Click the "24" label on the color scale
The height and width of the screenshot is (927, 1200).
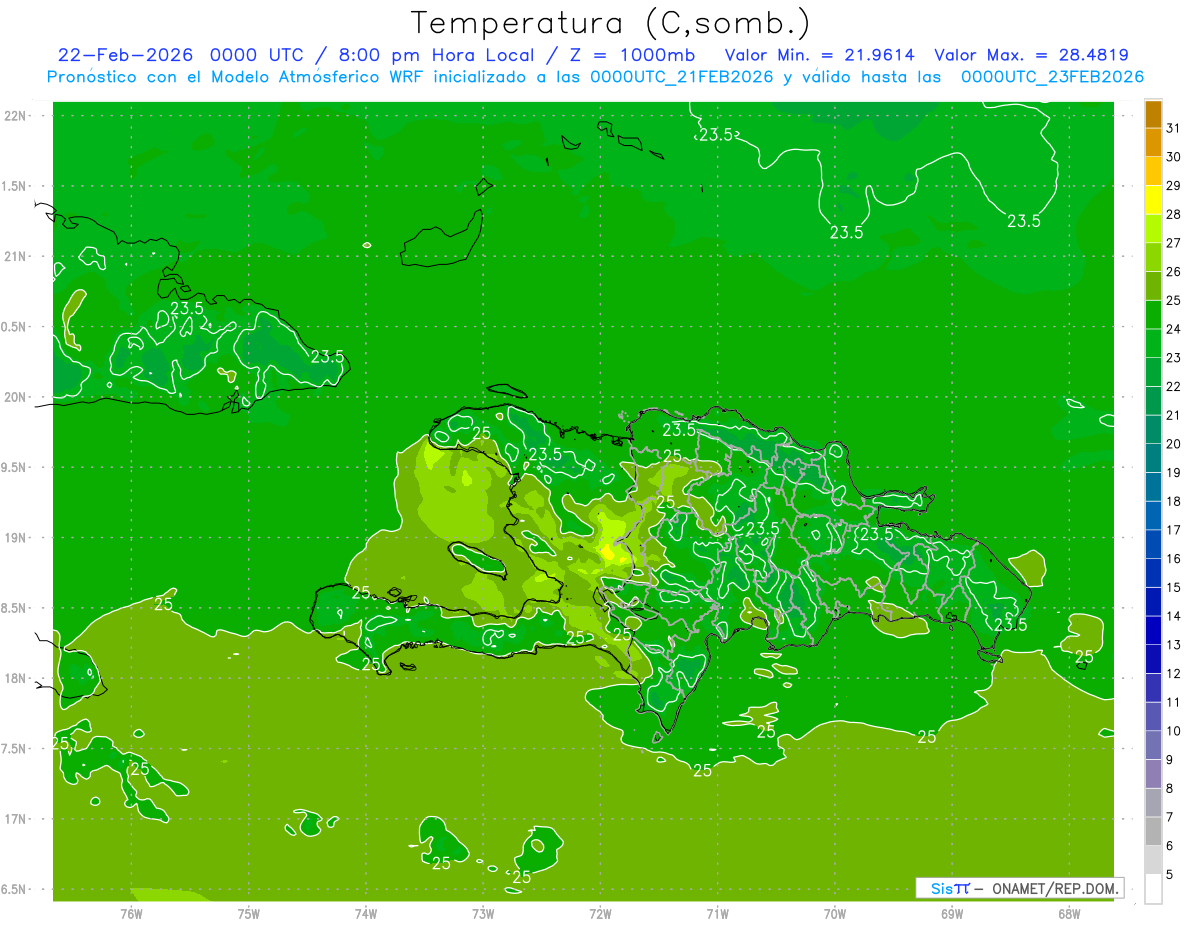tap(1174, 329)
